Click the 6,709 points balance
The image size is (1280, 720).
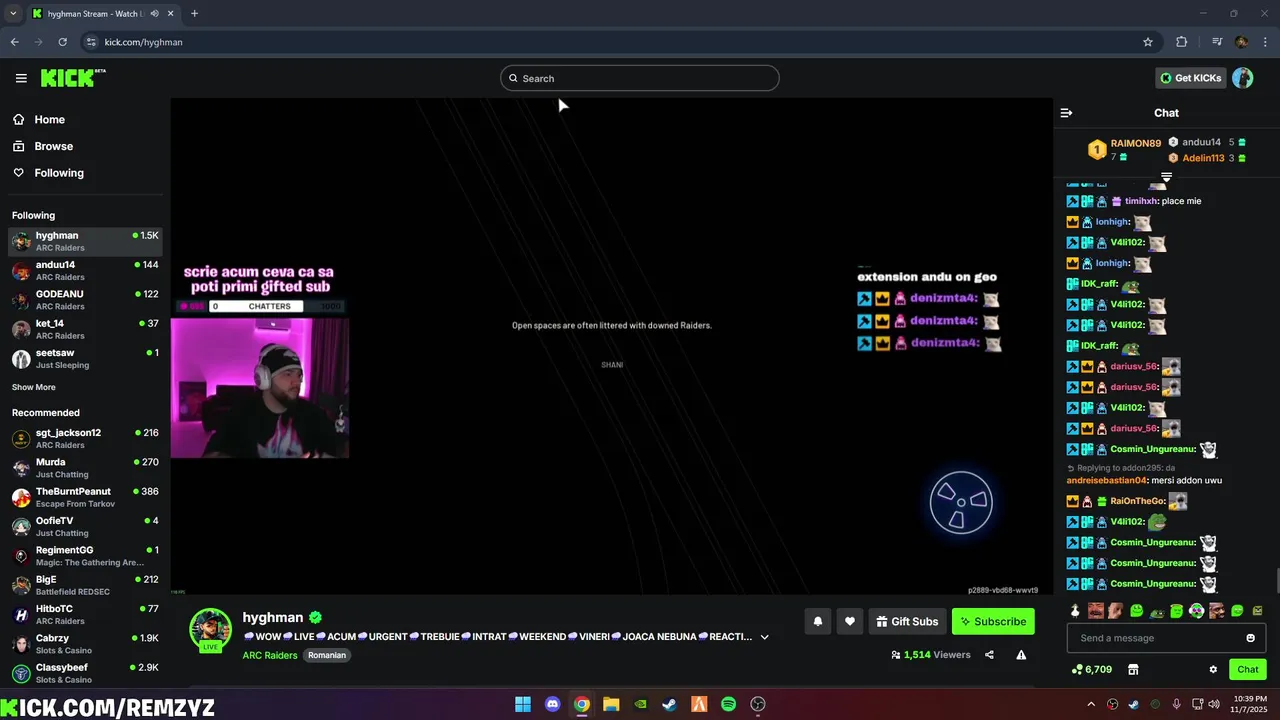pyautogui.click(x=1092, y=669)
